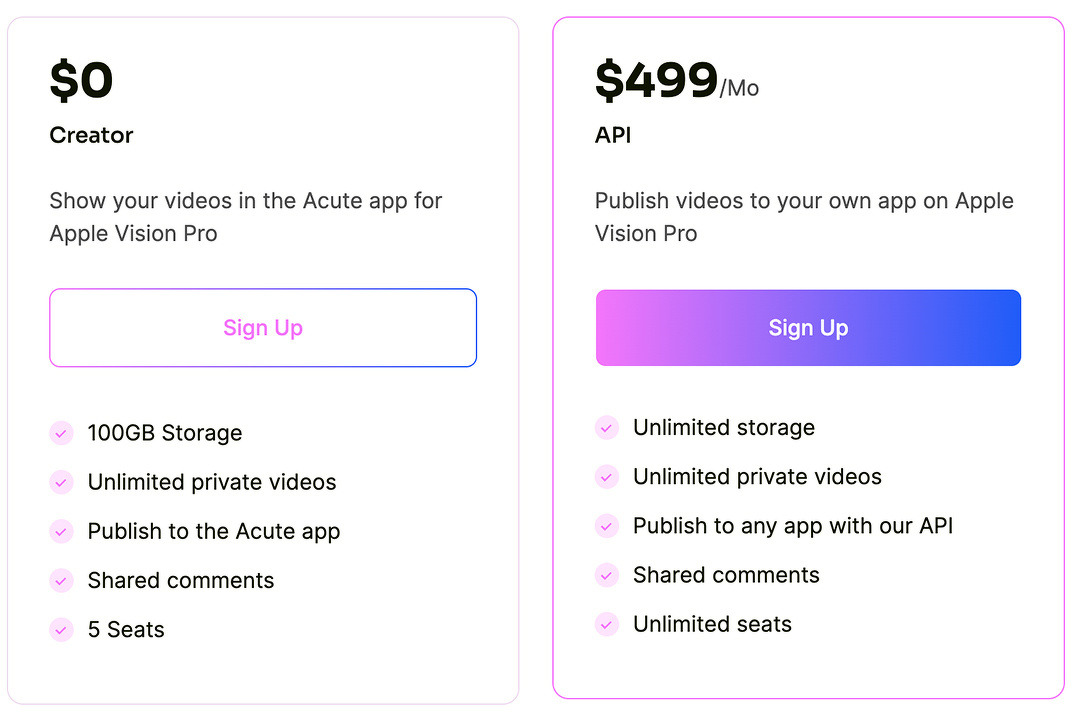Screen dimensions: 1080x713
Task: Click the API plan Sign Up button
Action: tap(808, 328)
